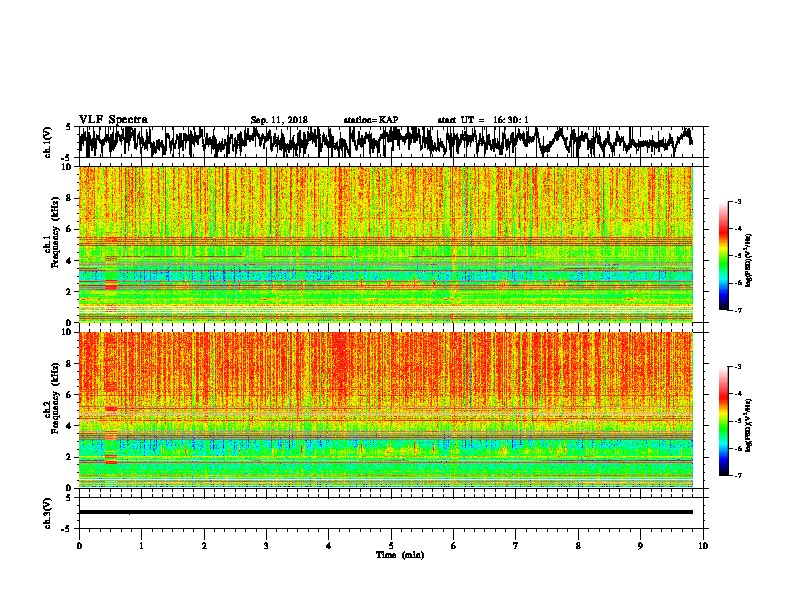Click the "ch.1(V)" waveform axis label
The width and height of the screenshot is (792, 612).
(x=48, y=142)
